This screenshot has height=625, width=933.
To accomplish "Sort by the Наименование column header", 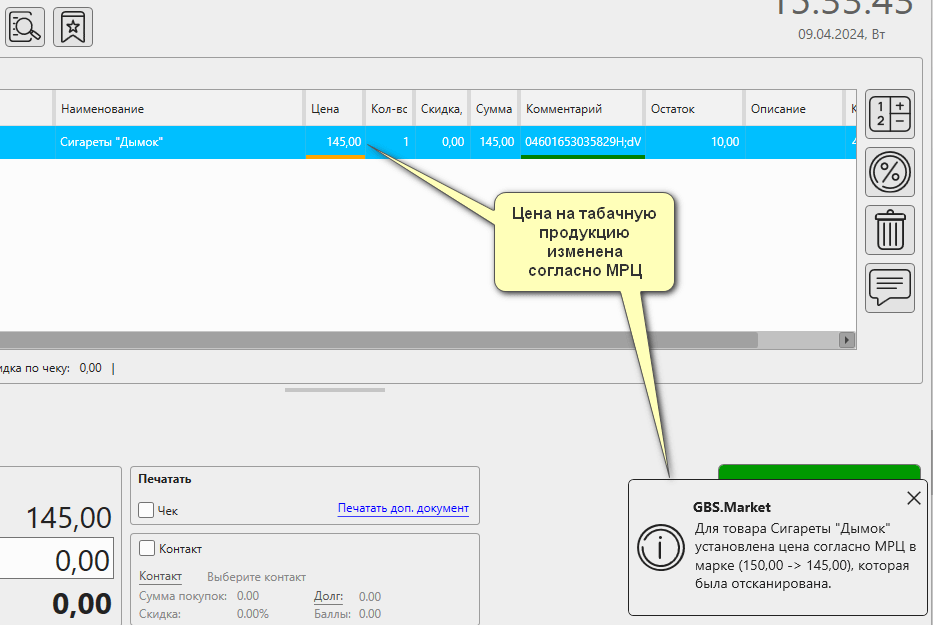I will [x=102, y=109].
